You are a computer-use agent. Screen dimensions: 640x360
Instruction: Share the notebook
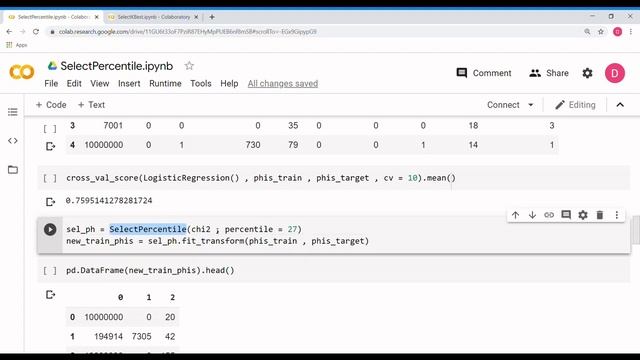click(549, 73)
